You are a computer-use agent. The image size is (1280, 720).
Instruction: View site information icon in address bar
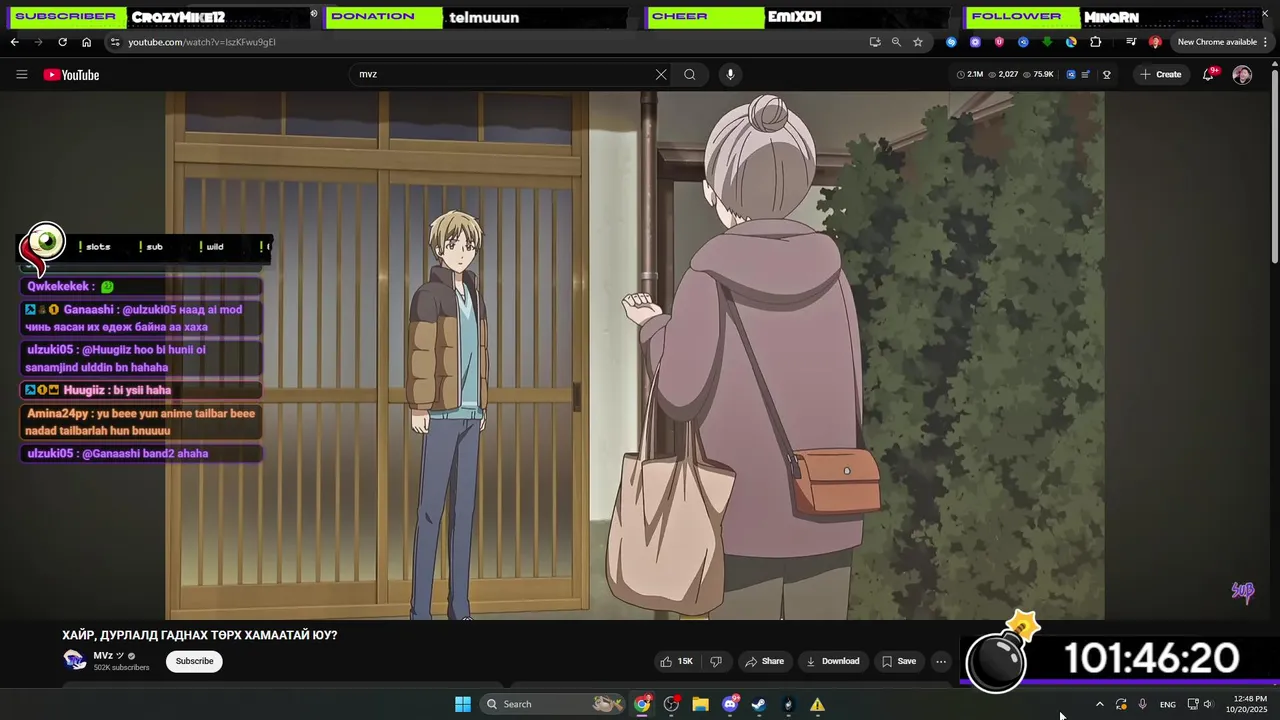tap(115, 42)
